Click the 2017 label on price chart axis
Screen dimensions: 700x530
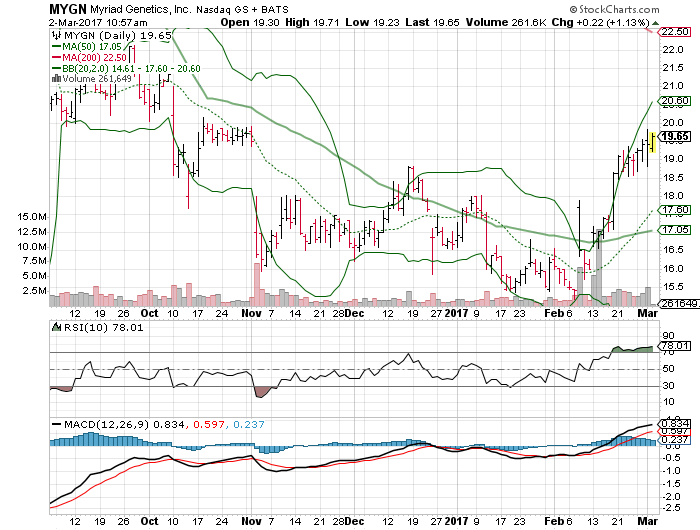tap(457, 313)
